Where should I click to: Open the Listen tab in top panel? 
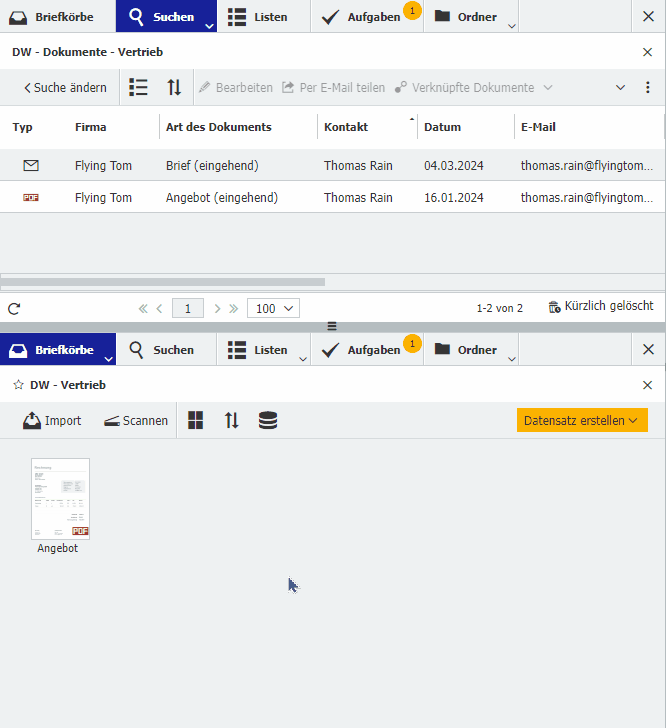point(257,17)
